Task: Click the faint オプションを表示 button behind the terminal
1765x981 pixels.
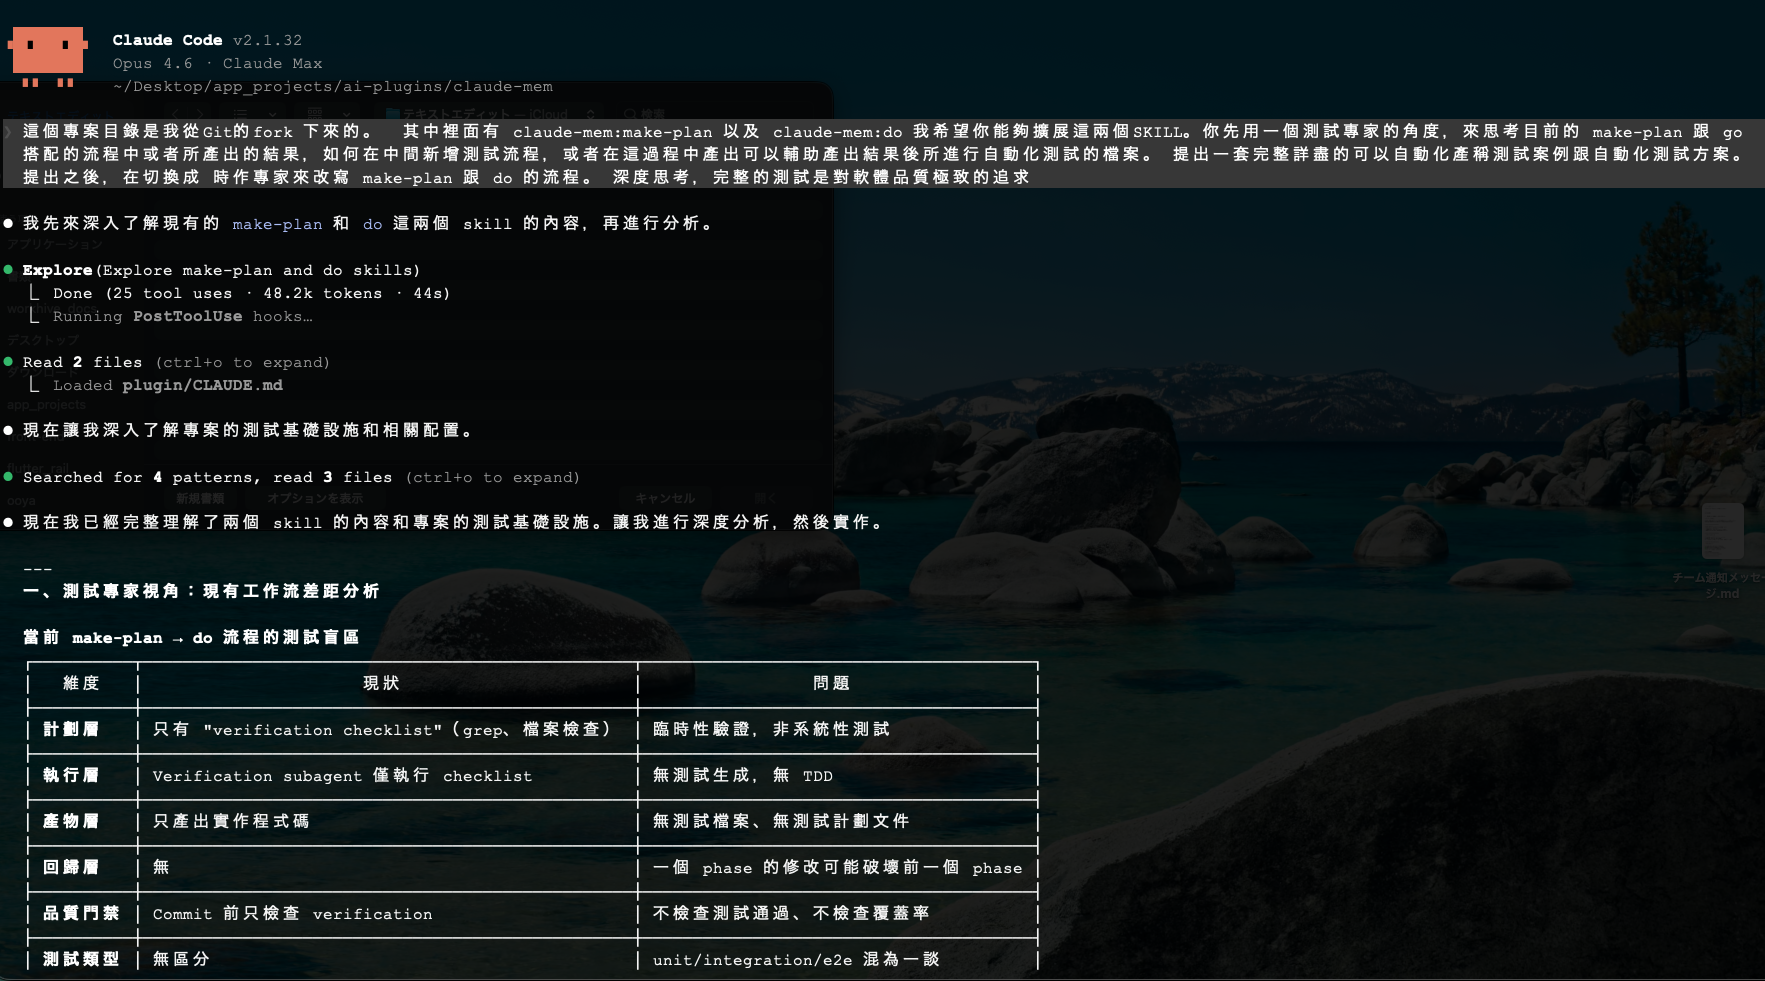Action: point(314,498)
